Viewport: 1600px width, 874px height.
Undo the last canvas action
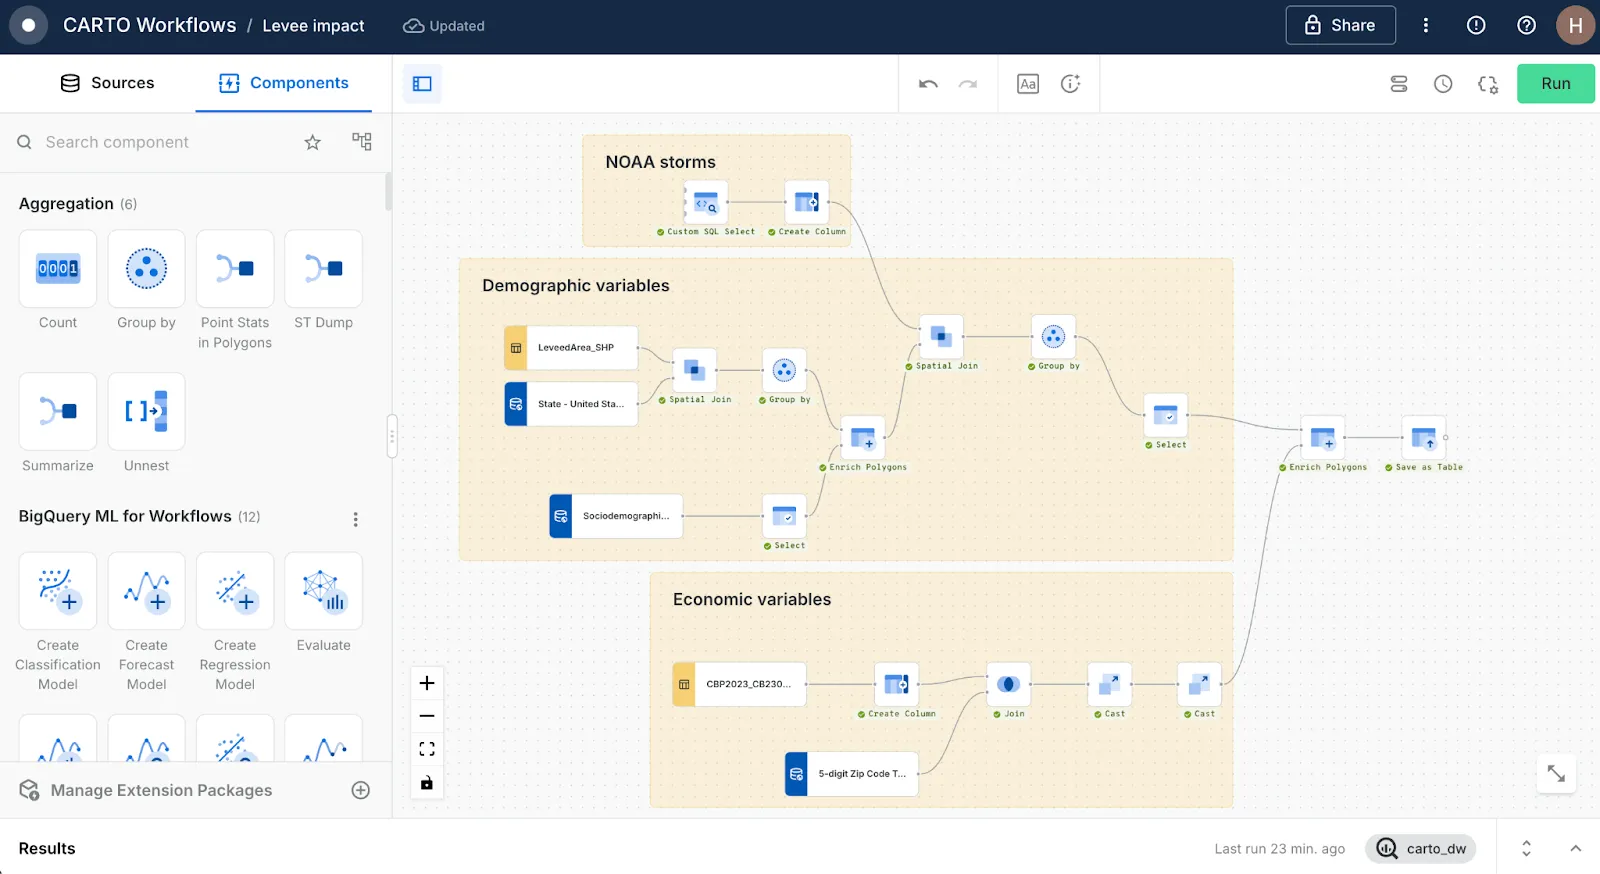(x=928, y=84)
